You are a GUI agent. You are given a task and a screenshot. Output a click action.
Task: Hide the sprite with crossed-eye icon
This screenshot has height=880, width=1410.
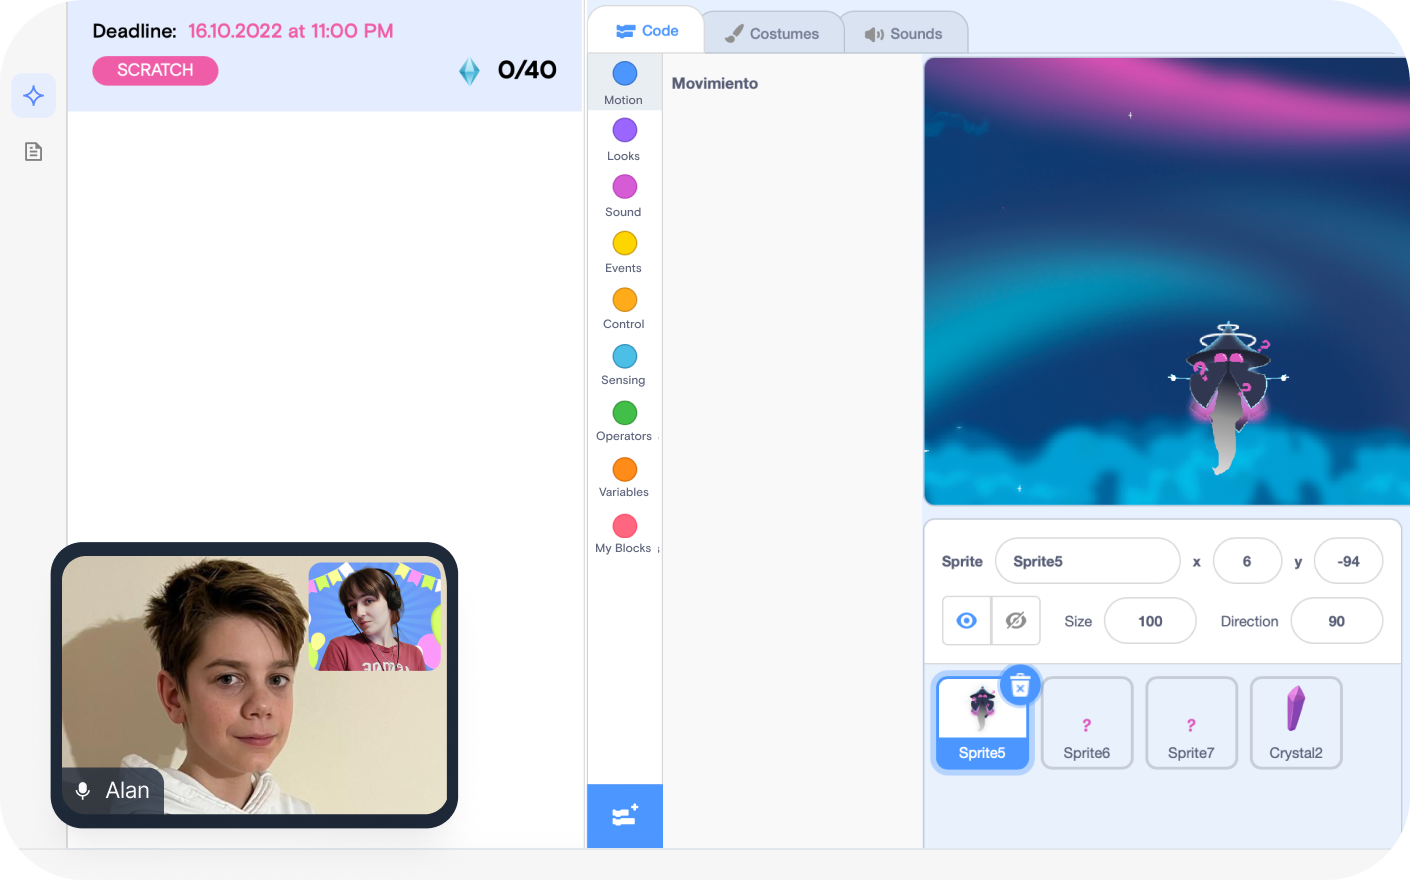1016,621
